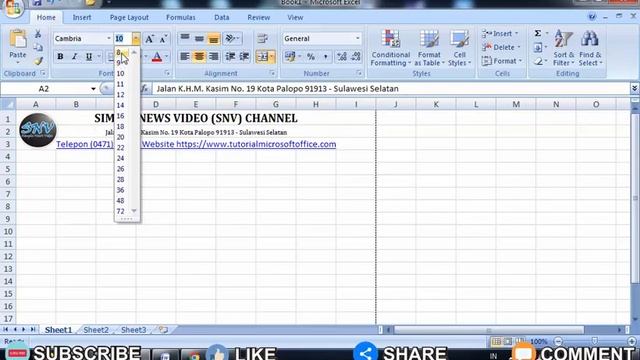Choose font size 20 from list
The height and width of the screenshot is (360, 640).
click(120, 137)
